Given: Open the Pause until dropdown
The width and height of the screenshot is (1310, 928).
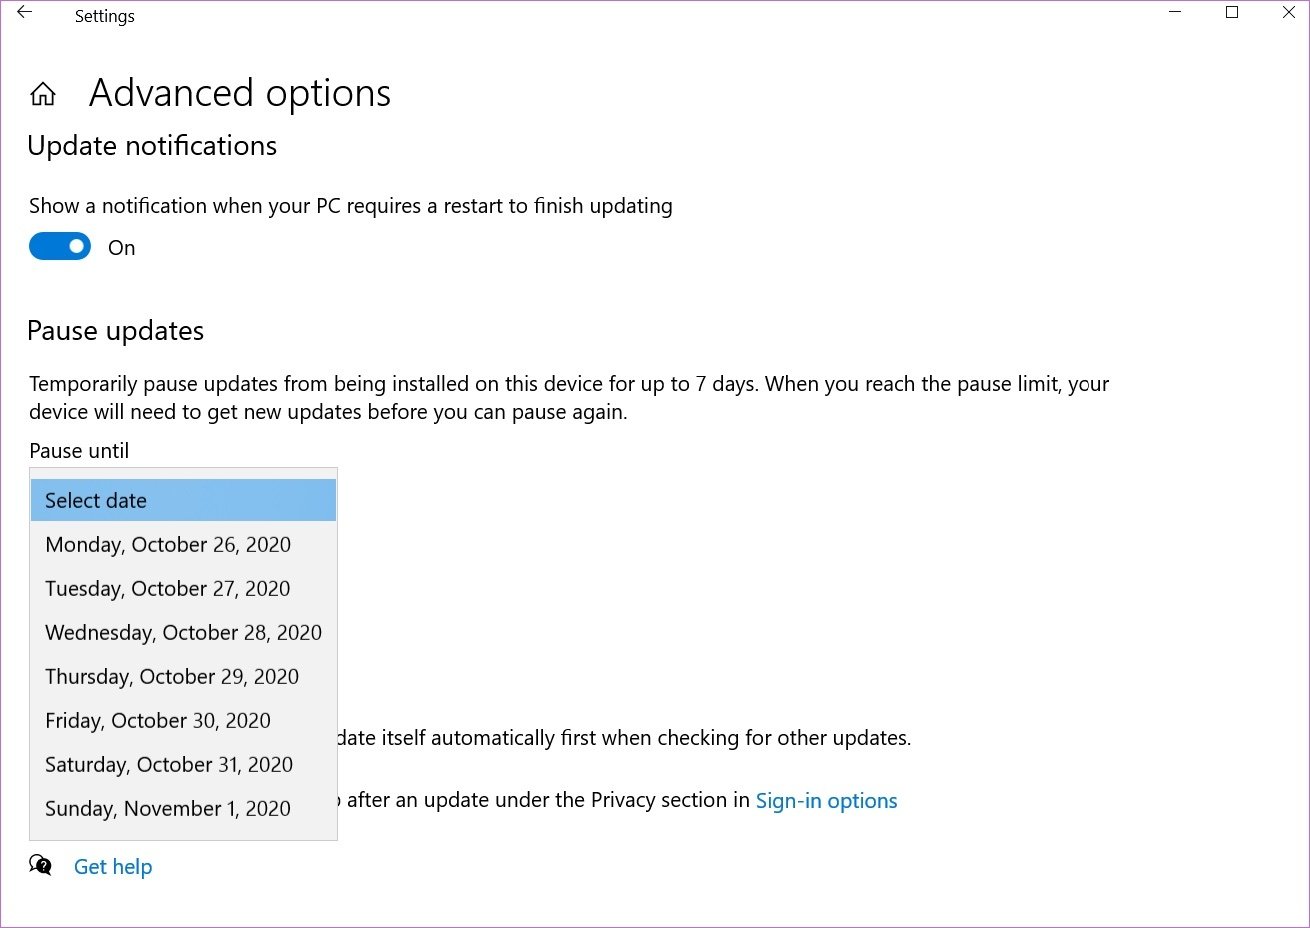Looking at the screenshot, I should [183, 500].
